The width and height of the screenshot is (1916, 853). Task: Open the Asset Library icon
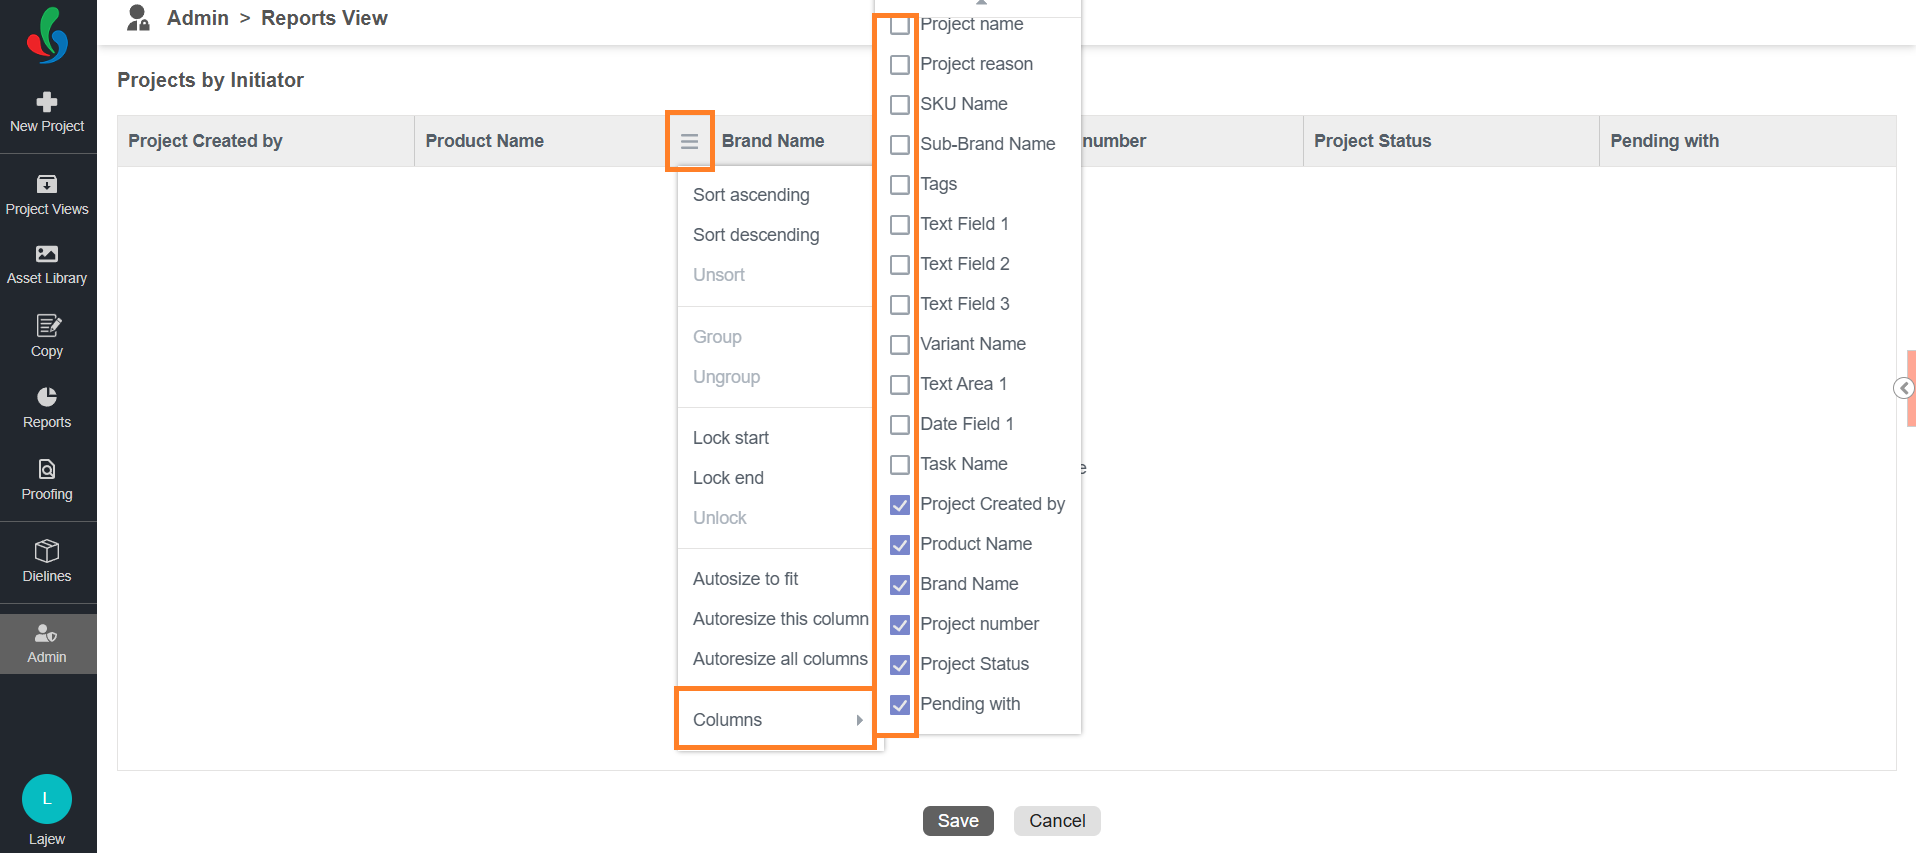tap(47, 254)
